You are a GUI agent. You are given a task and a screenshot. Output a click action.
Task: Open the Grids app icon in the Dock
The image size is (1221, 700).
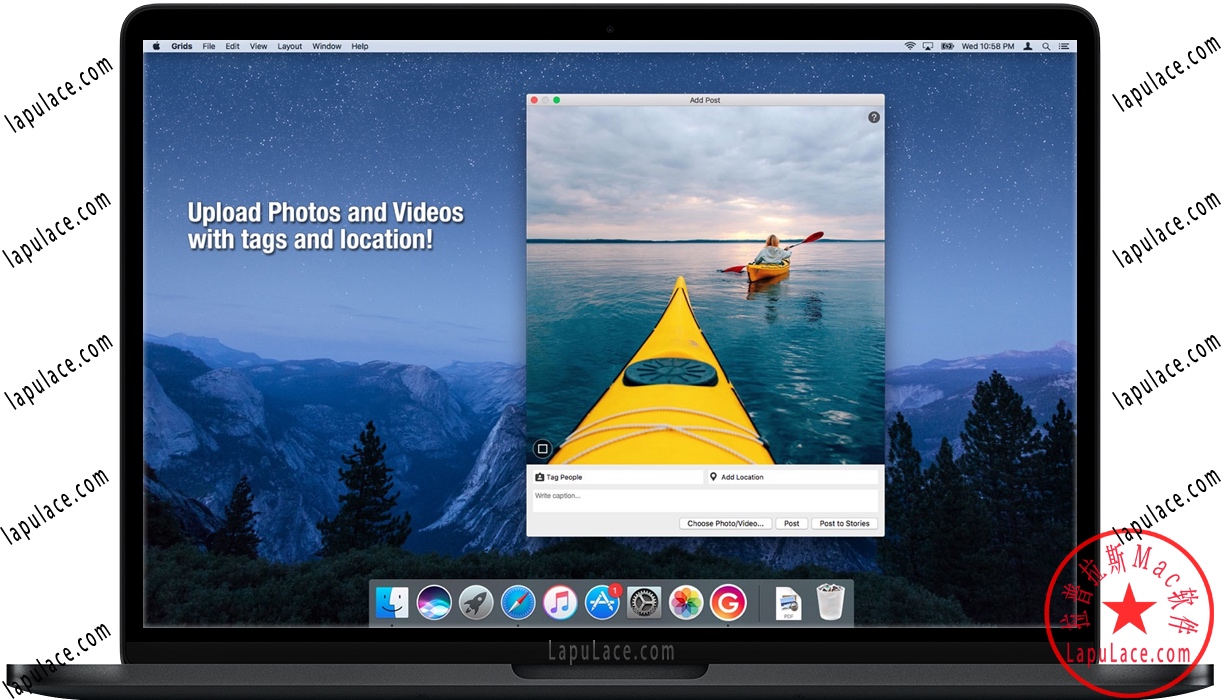728,602
